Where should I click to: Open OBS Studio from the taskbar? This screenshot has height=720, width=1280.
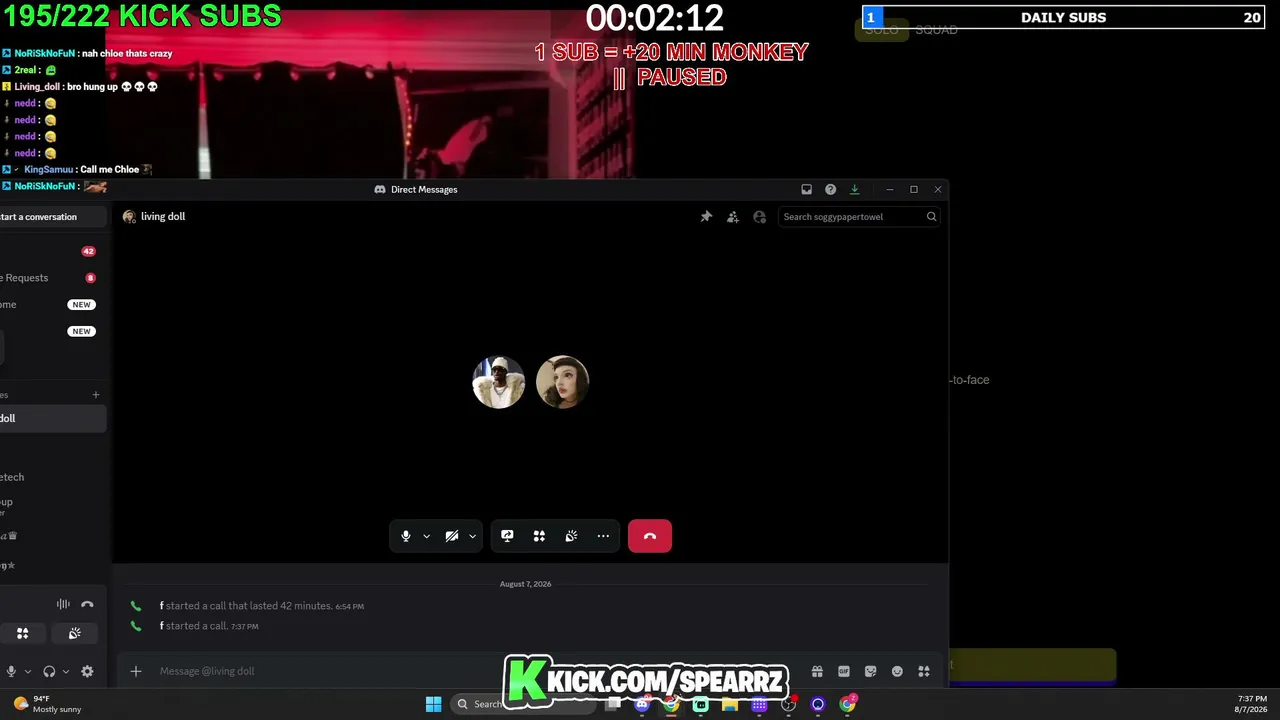click(788, 704)
